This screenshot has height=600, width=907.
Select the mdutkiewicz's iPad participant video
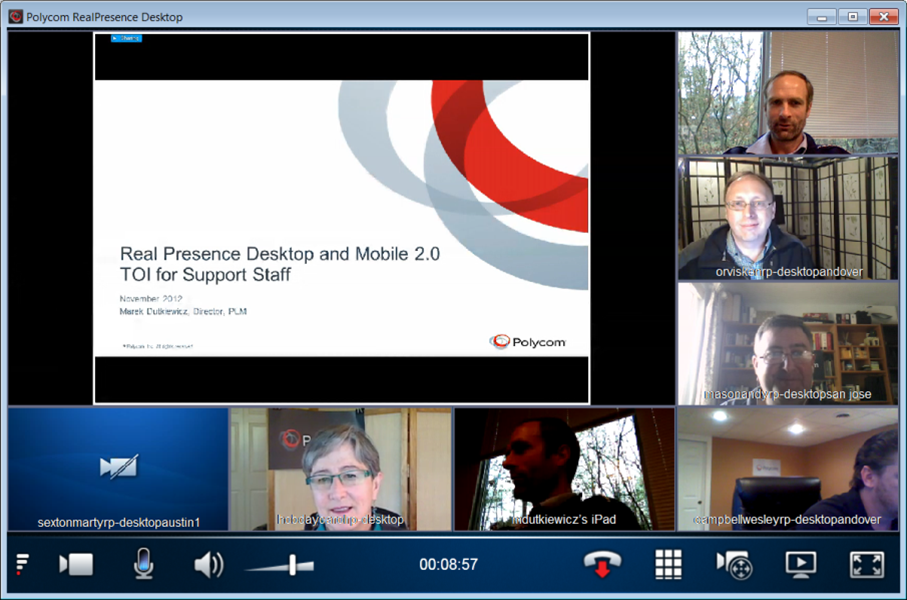(x=564, y=469)
